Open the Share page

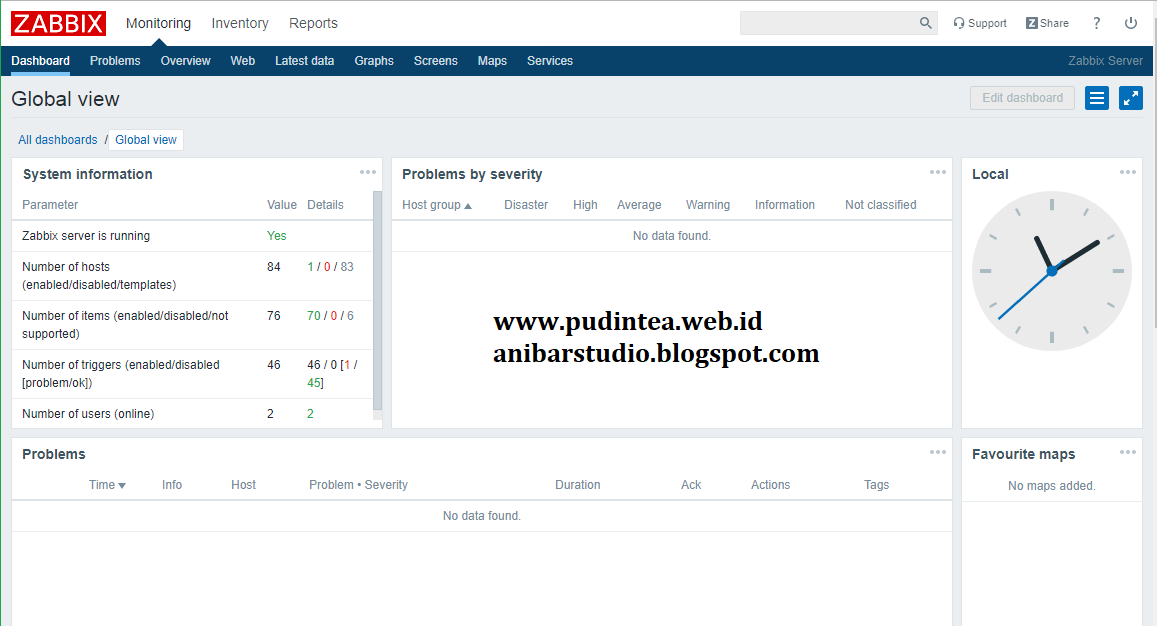tap(1047, 23)
